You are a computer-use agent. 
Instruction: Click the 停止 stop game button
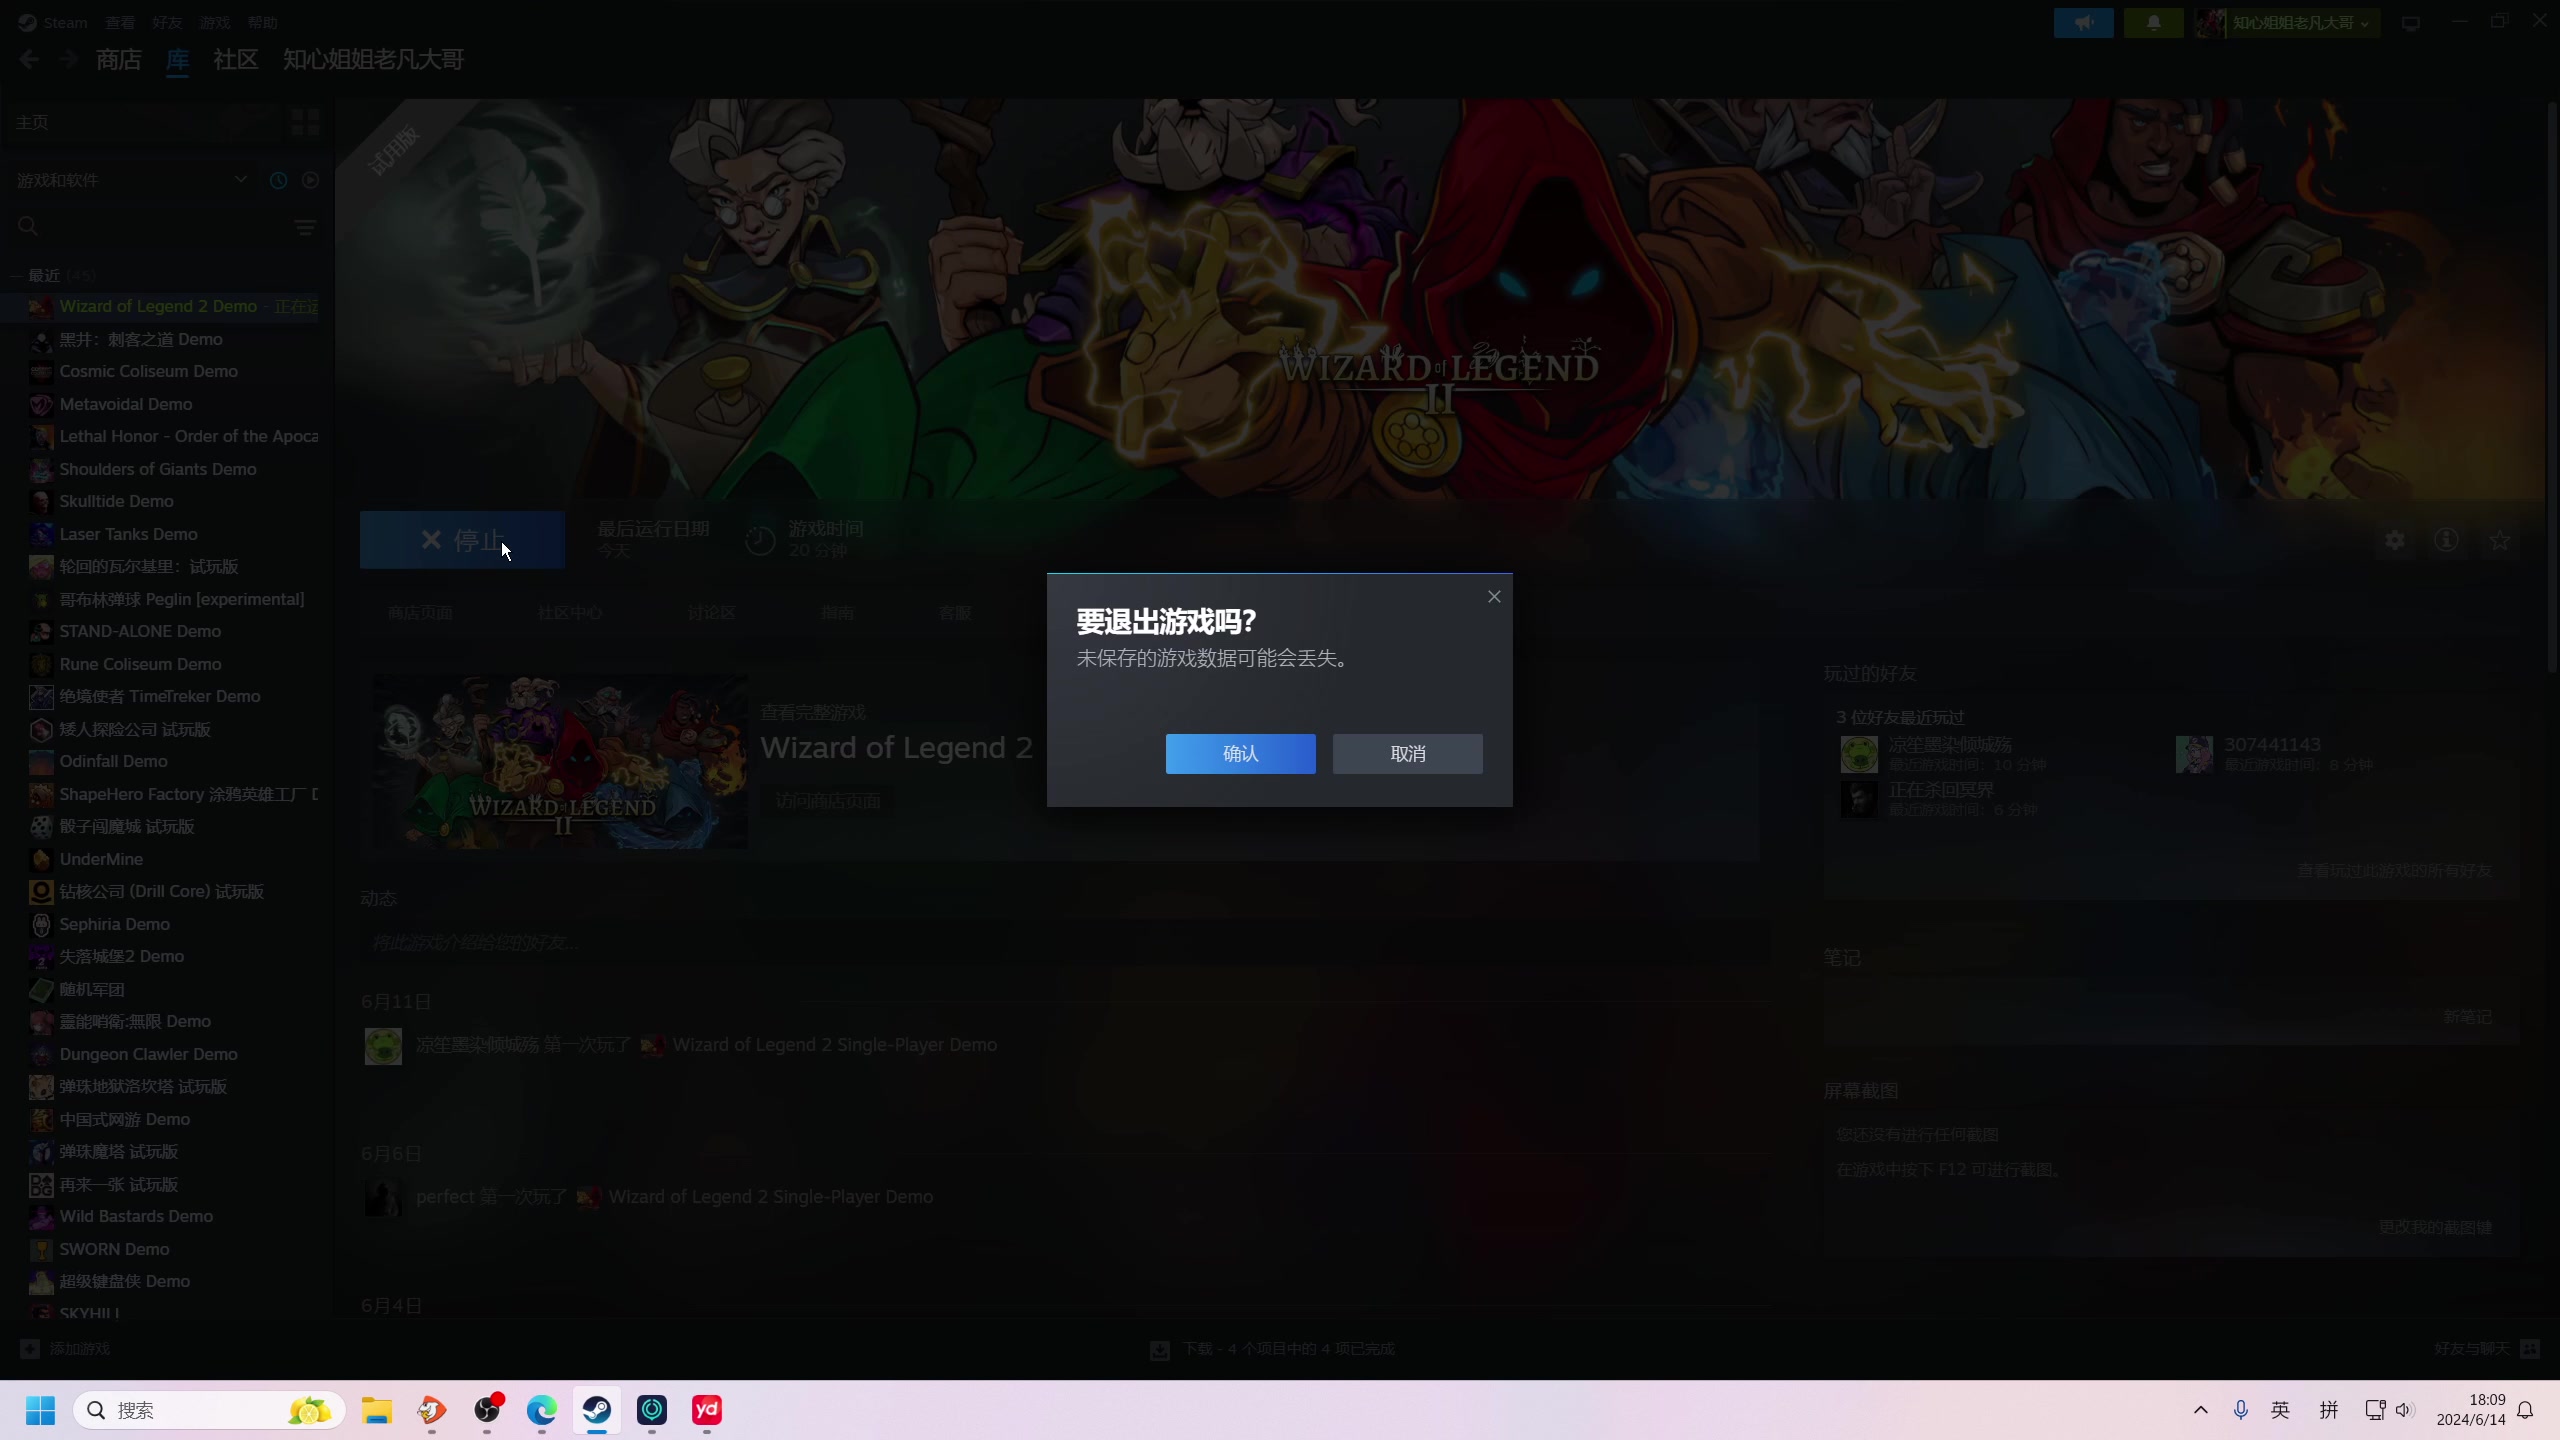point(462,540)
